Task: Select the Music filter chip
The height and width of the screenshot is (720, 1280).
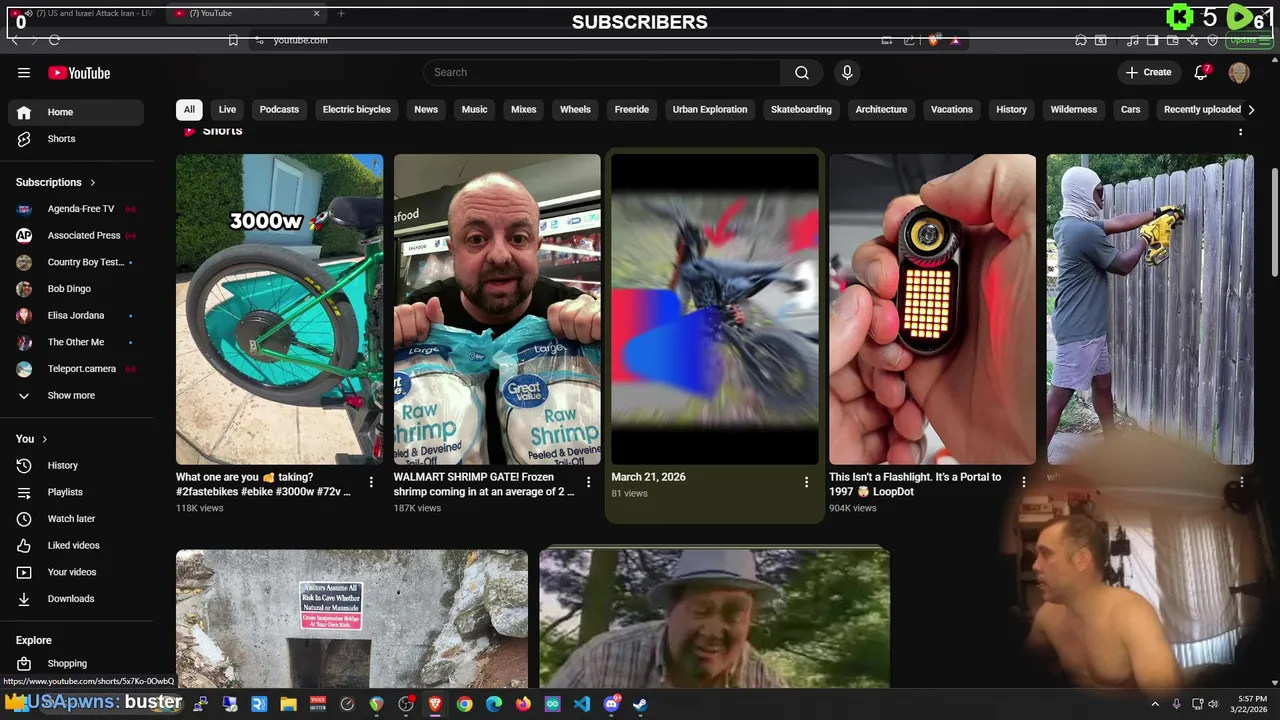Action: point(475,110)
